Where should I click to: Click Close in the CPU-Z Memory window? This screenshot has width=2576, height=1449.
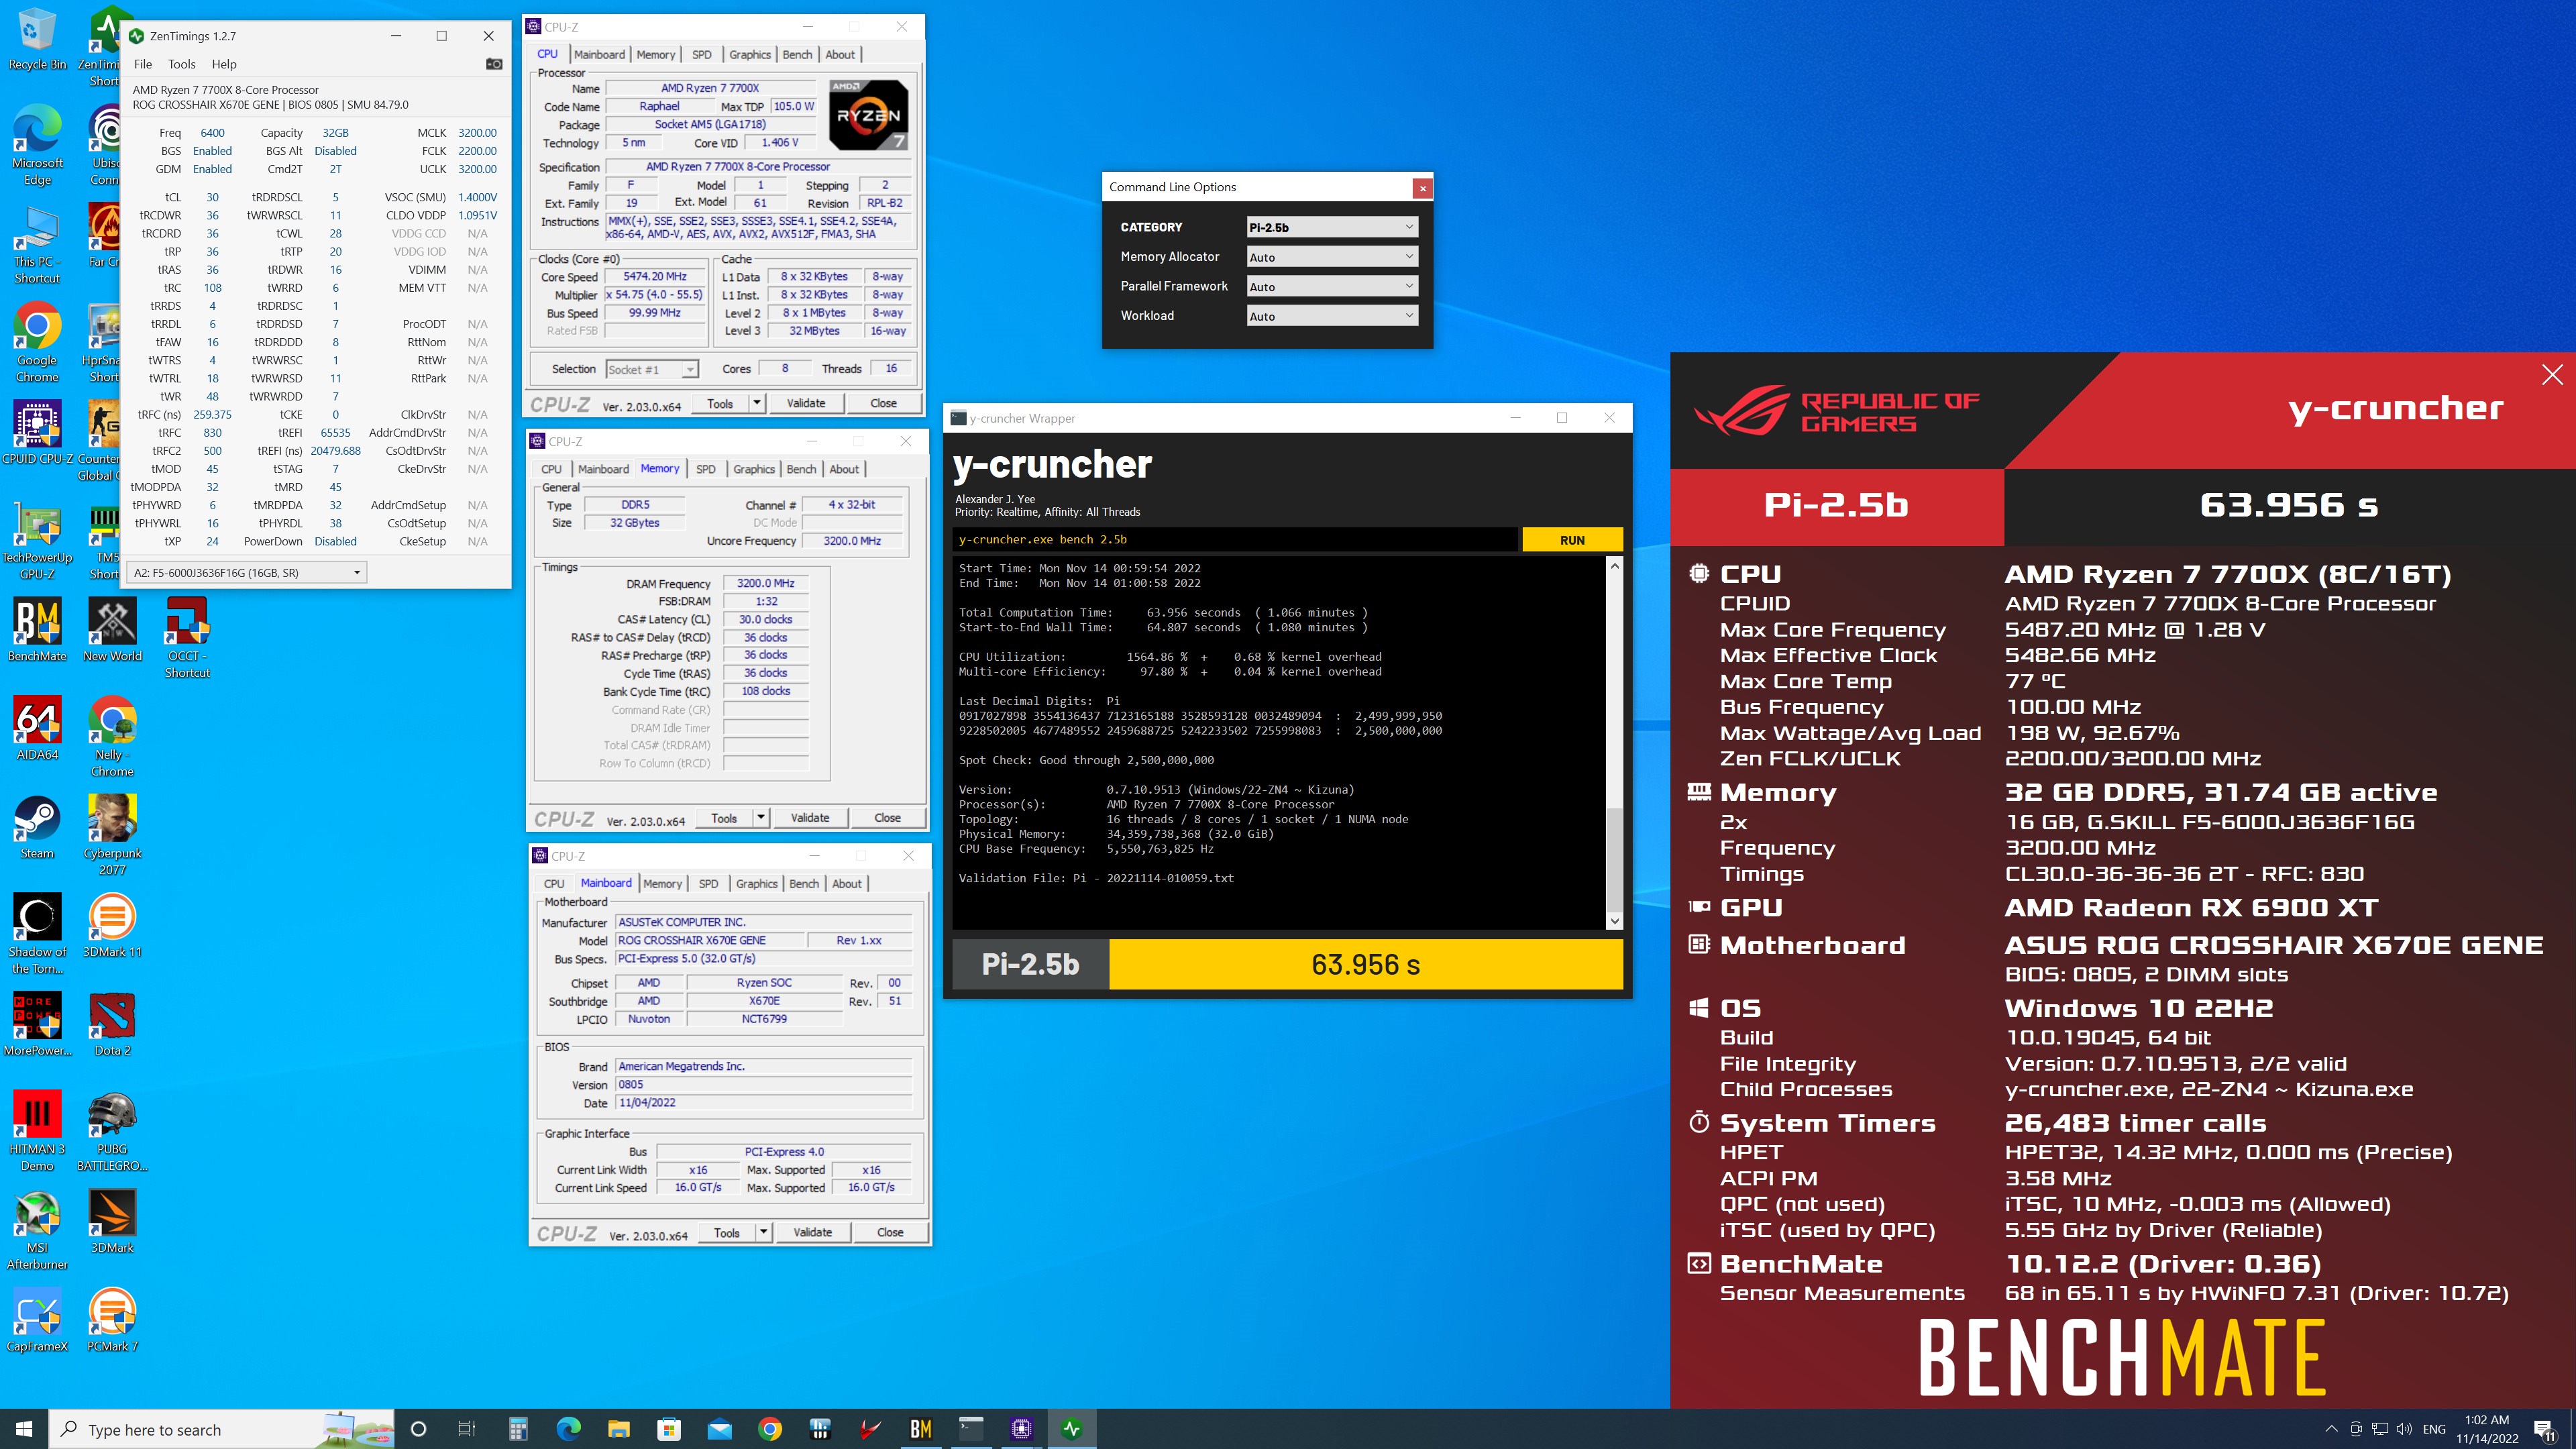pyautogui.click(x=888, y=818)
